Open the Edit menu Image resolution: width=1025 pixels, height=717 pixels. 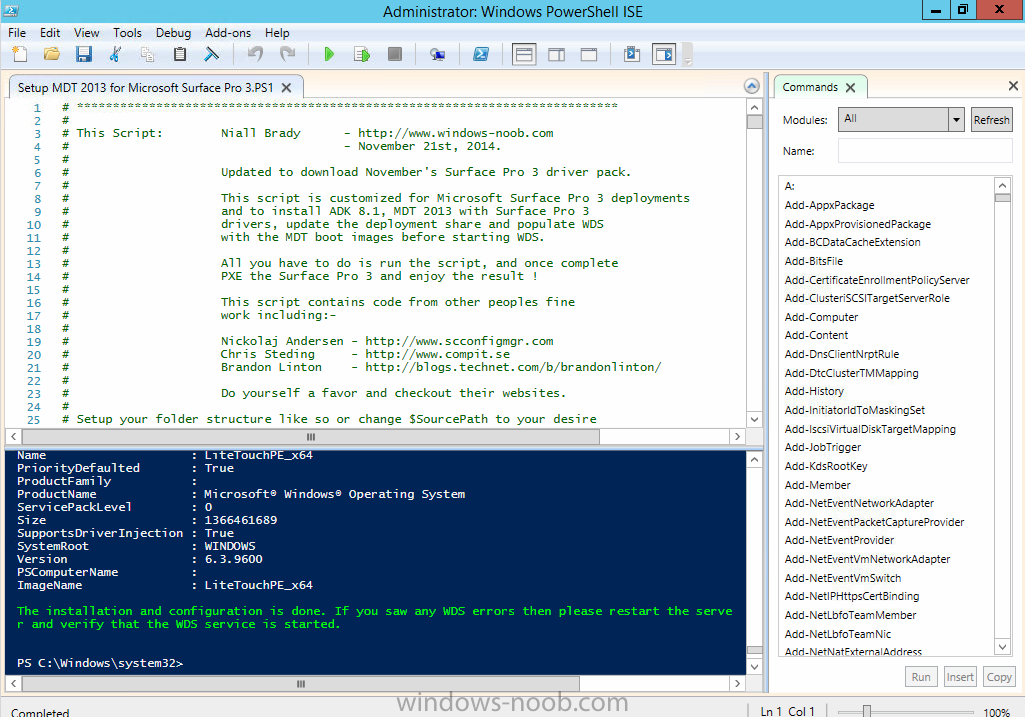(50, 33)
